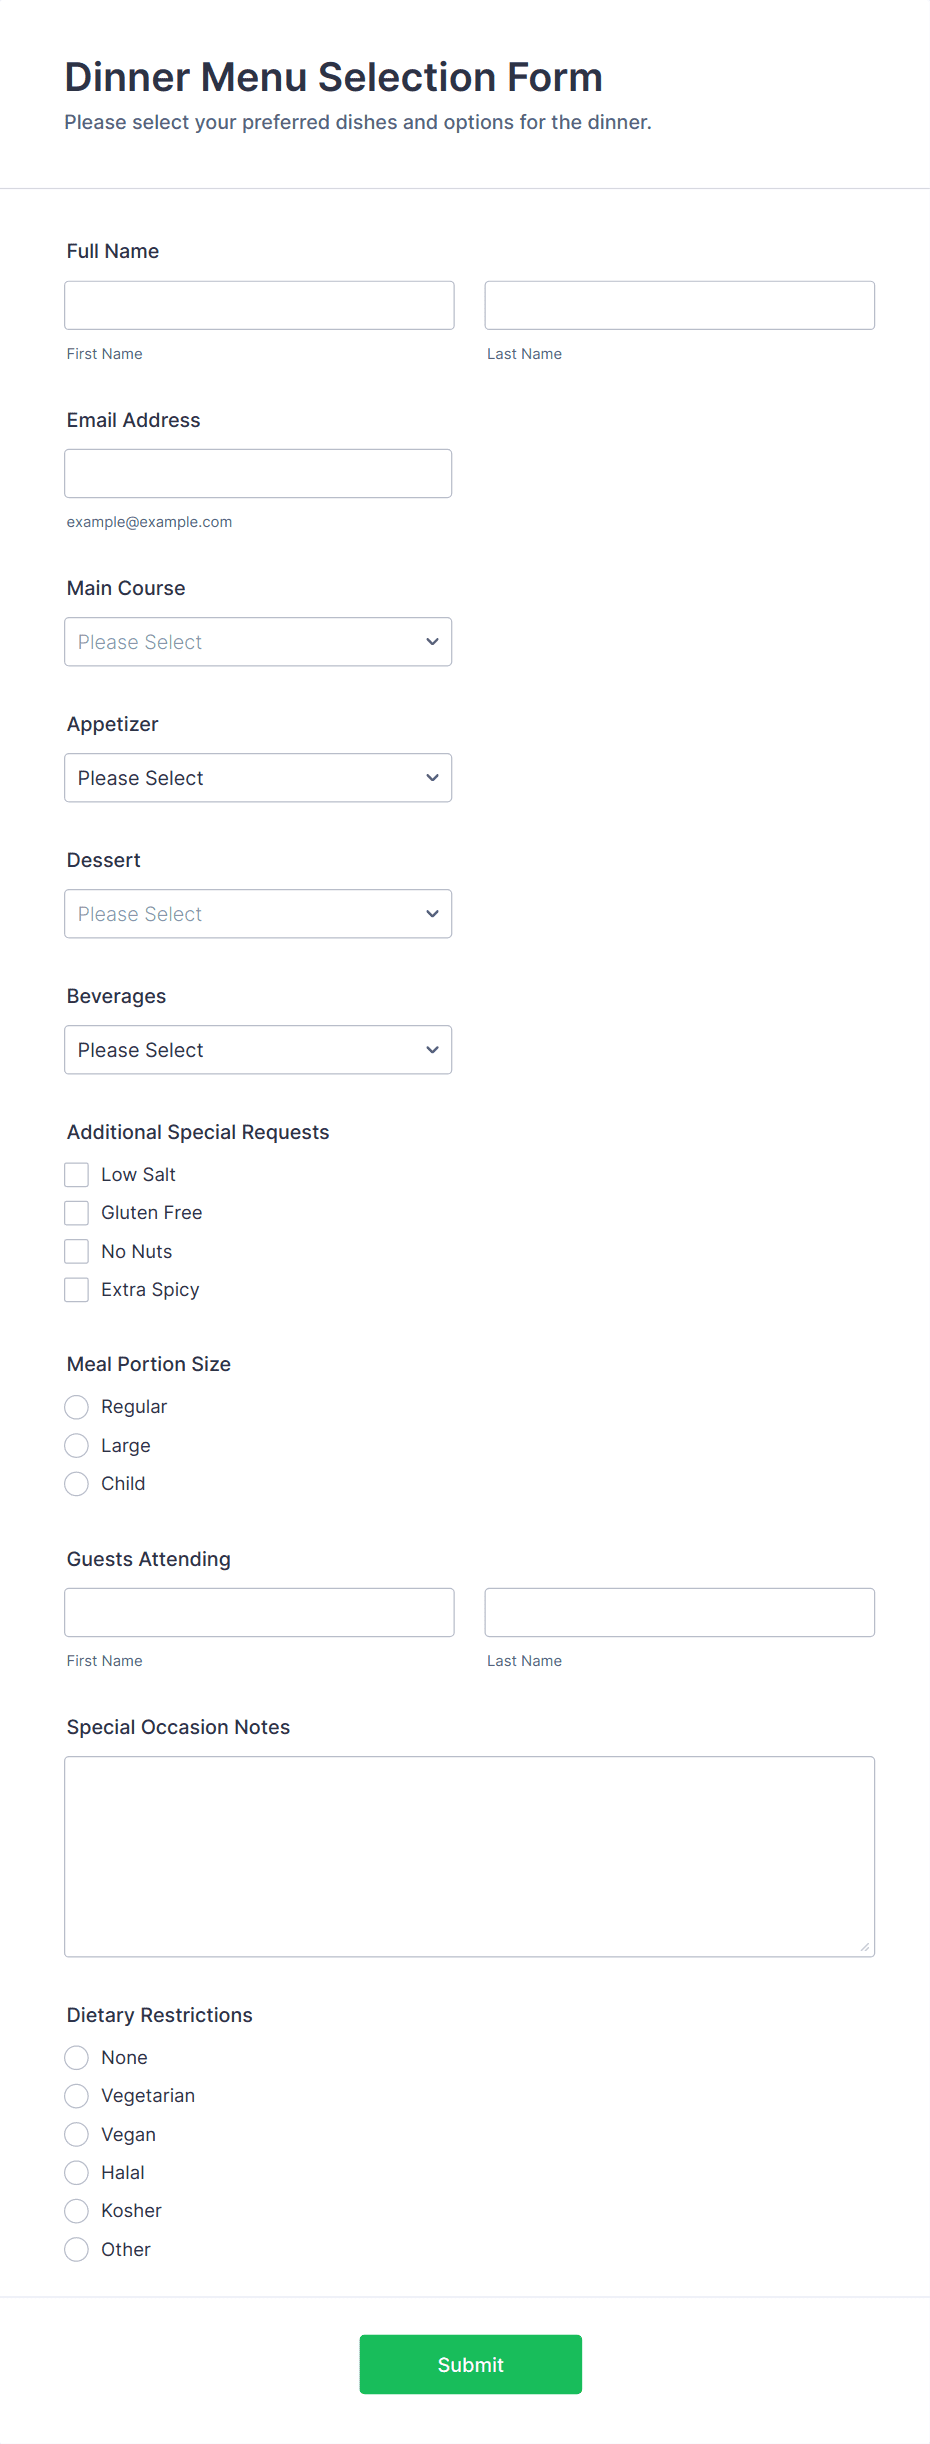Choose the Vegan radio option

tap(77, 2135)
